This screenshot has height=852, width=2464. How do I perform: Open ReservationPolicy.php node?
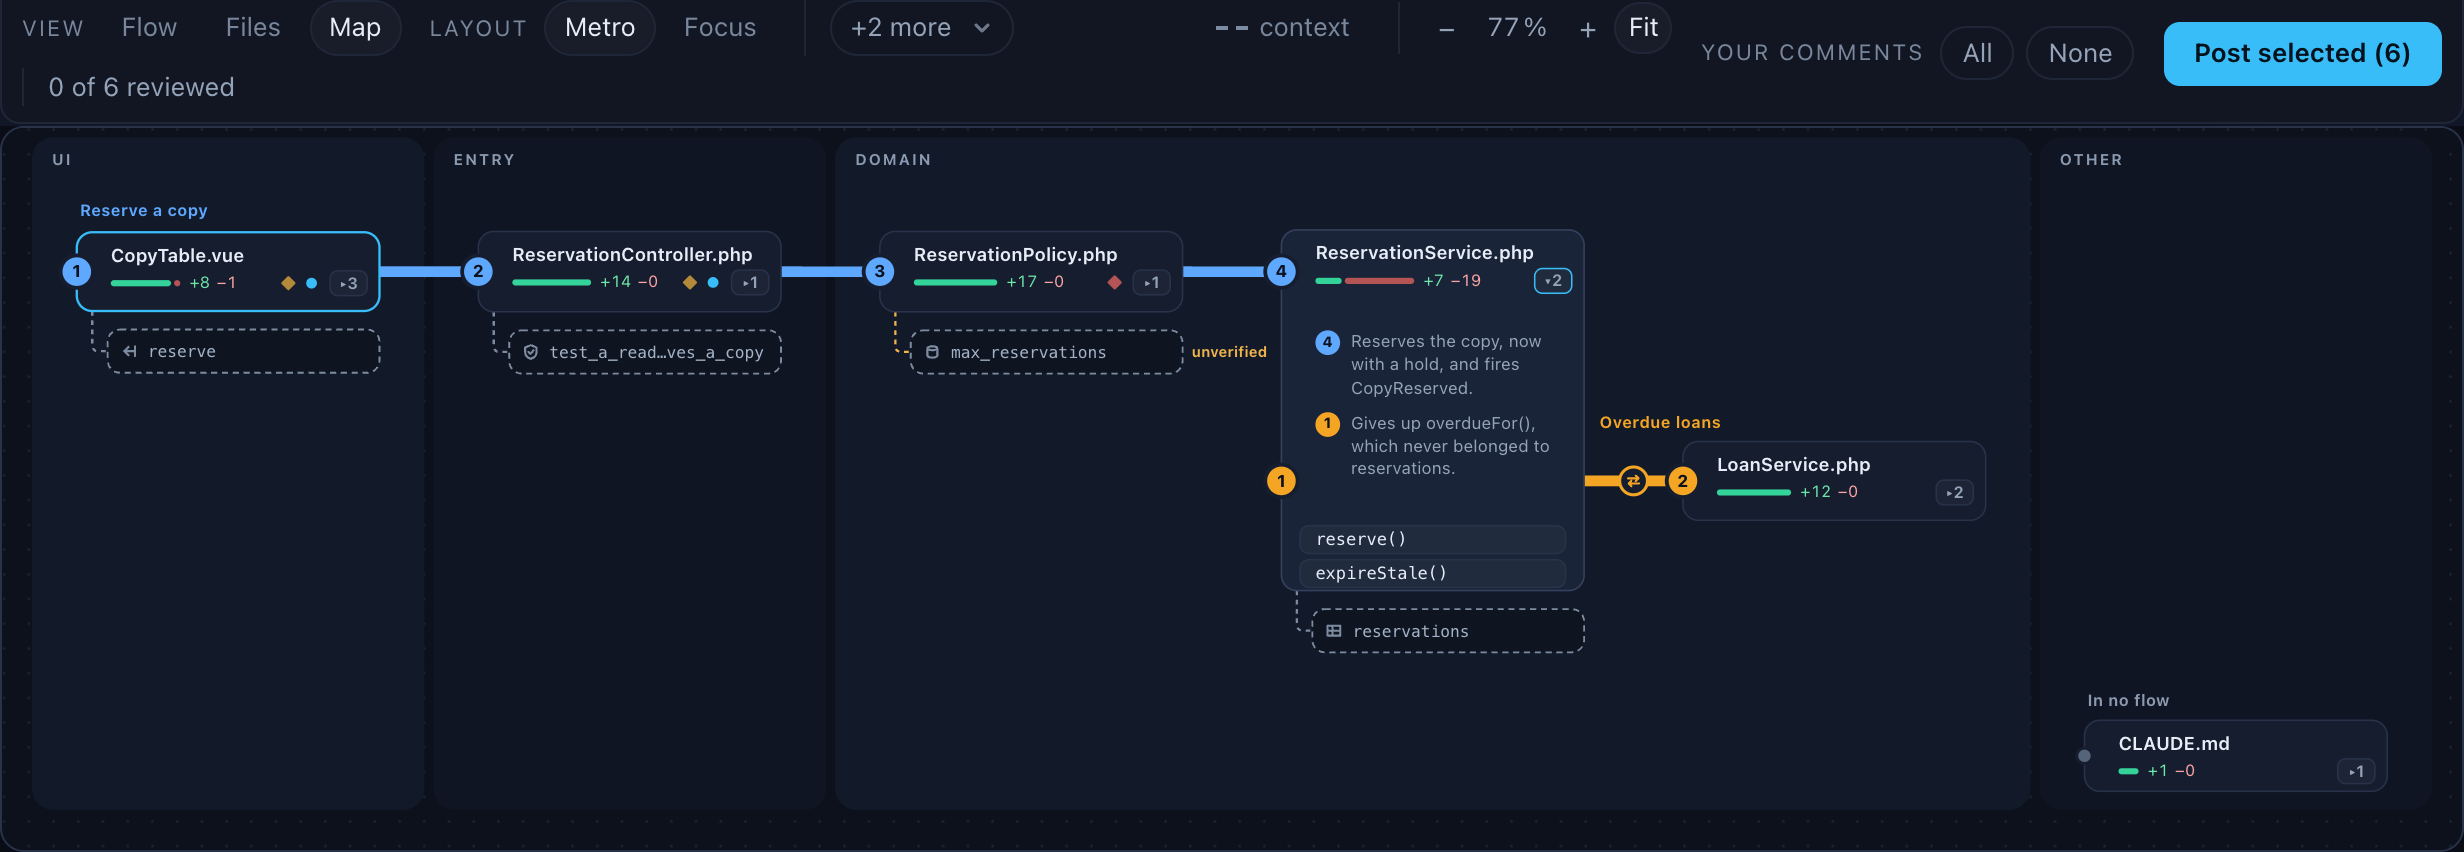click(1031, 271)
